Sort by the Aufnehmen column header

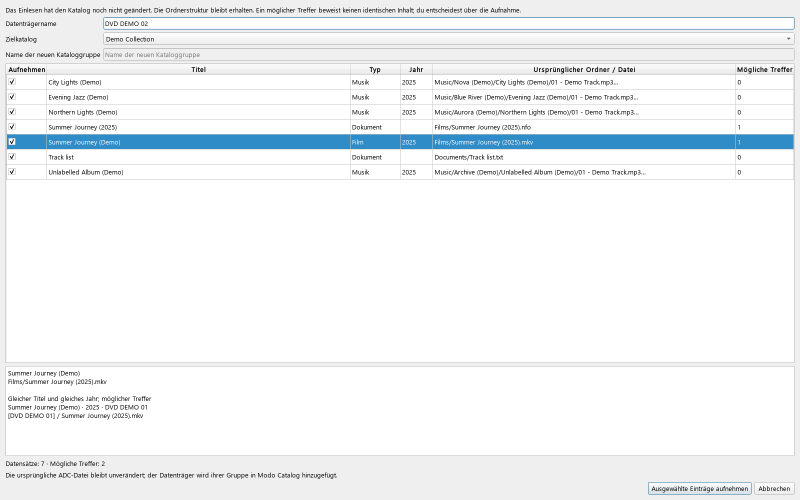click(27, 69)
